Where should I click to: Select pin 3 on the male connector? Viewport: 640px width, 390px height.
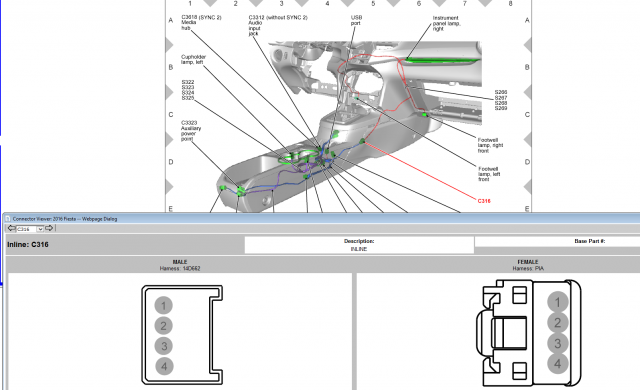164,346
